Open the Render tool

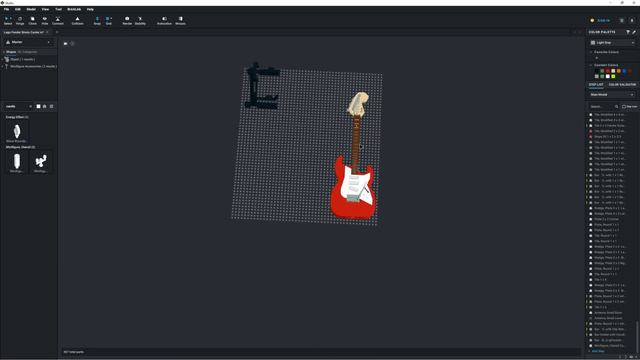click(127, 21)
